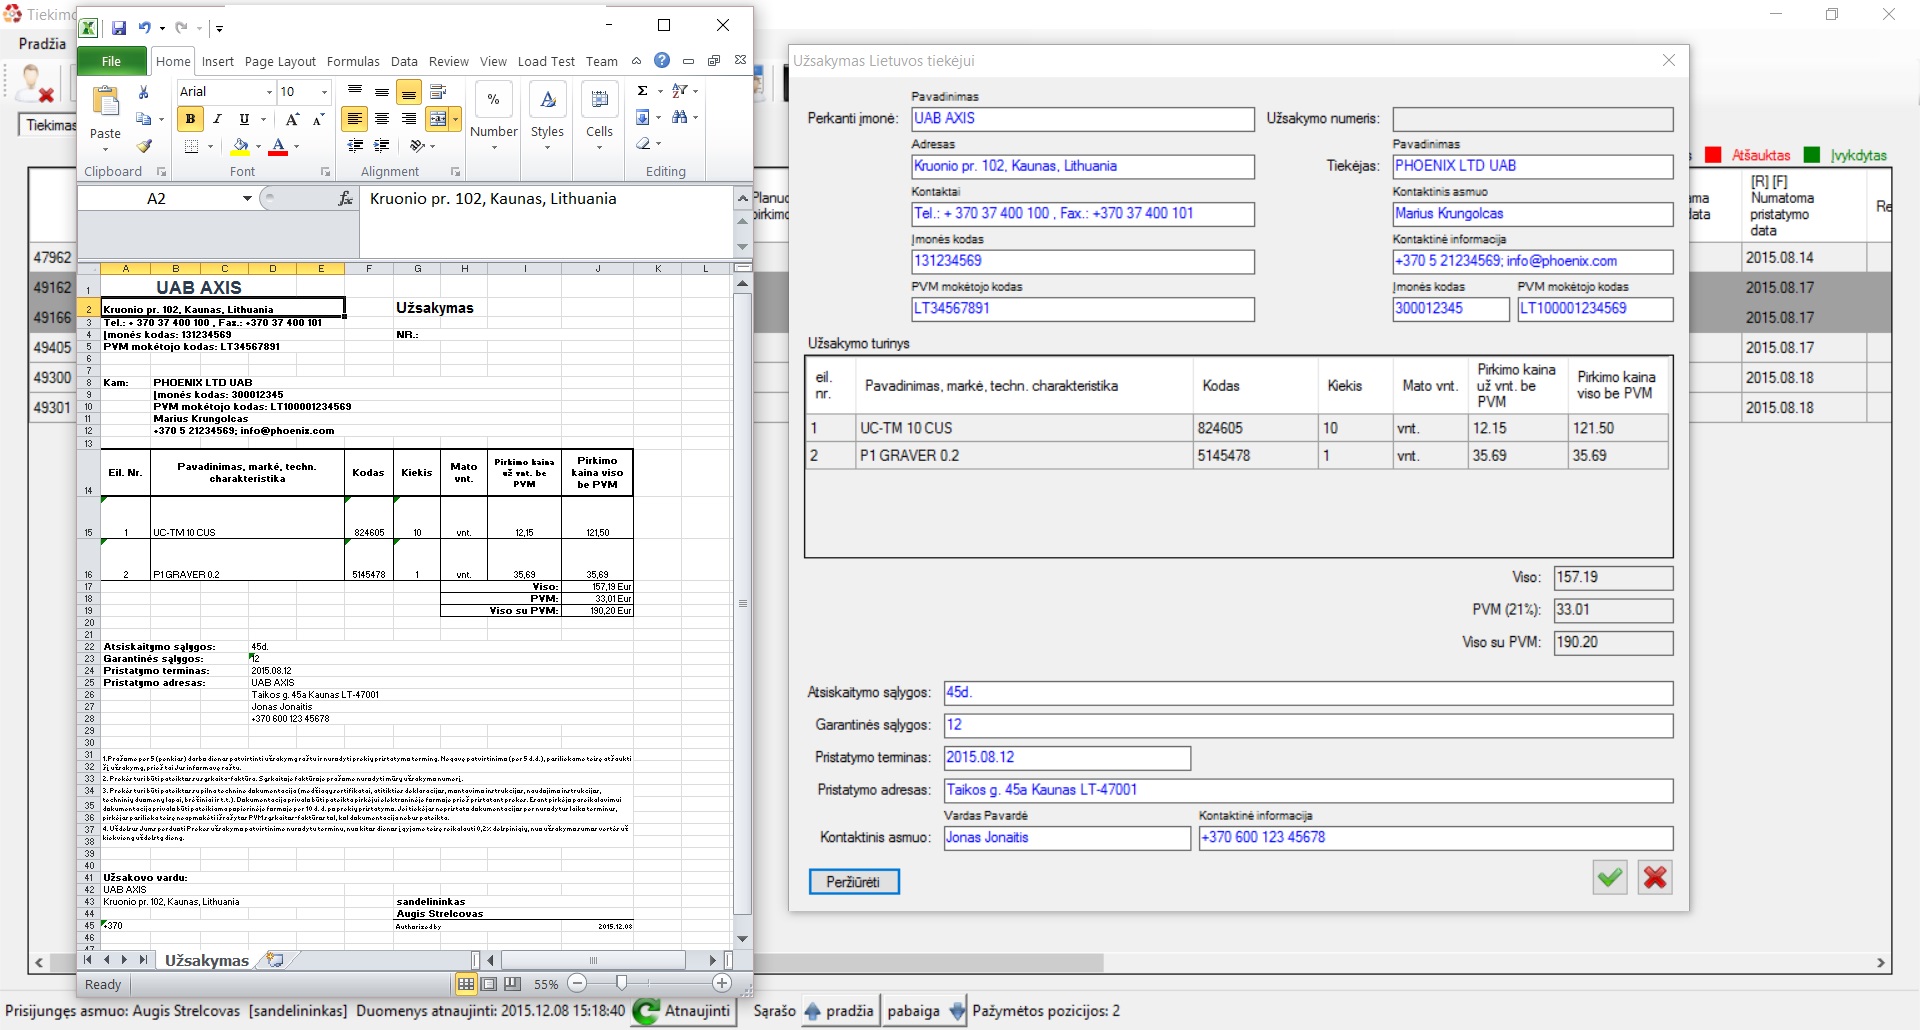Viewport: 1920px width, 1030px height.
Task: Open fill color dropdown arrow
Action: [258, 147]
